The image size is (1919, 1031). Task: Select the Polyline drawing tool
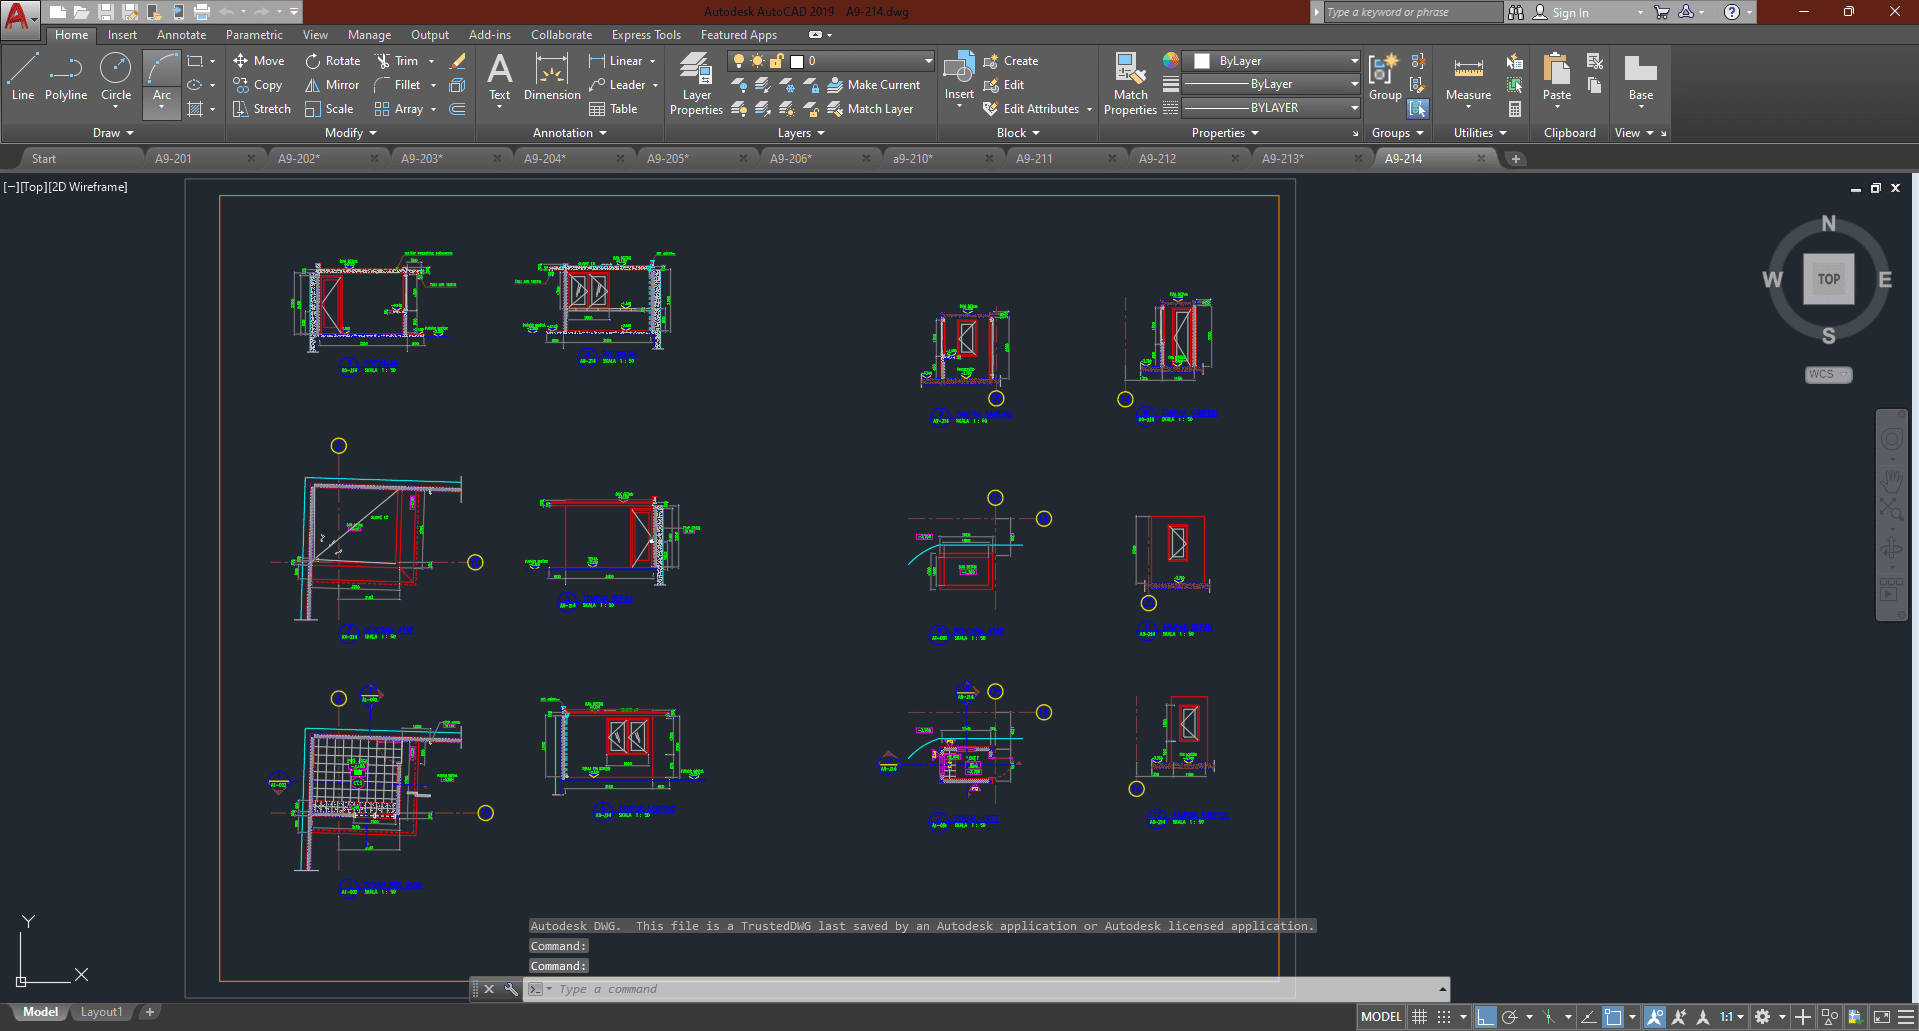tap(66, 77)
